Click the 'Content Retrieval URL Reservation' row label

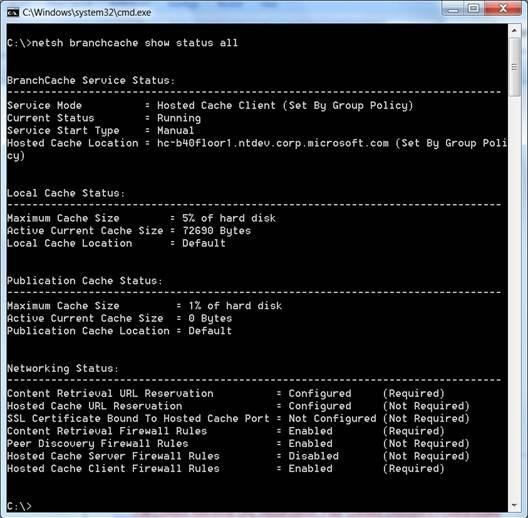110,393
